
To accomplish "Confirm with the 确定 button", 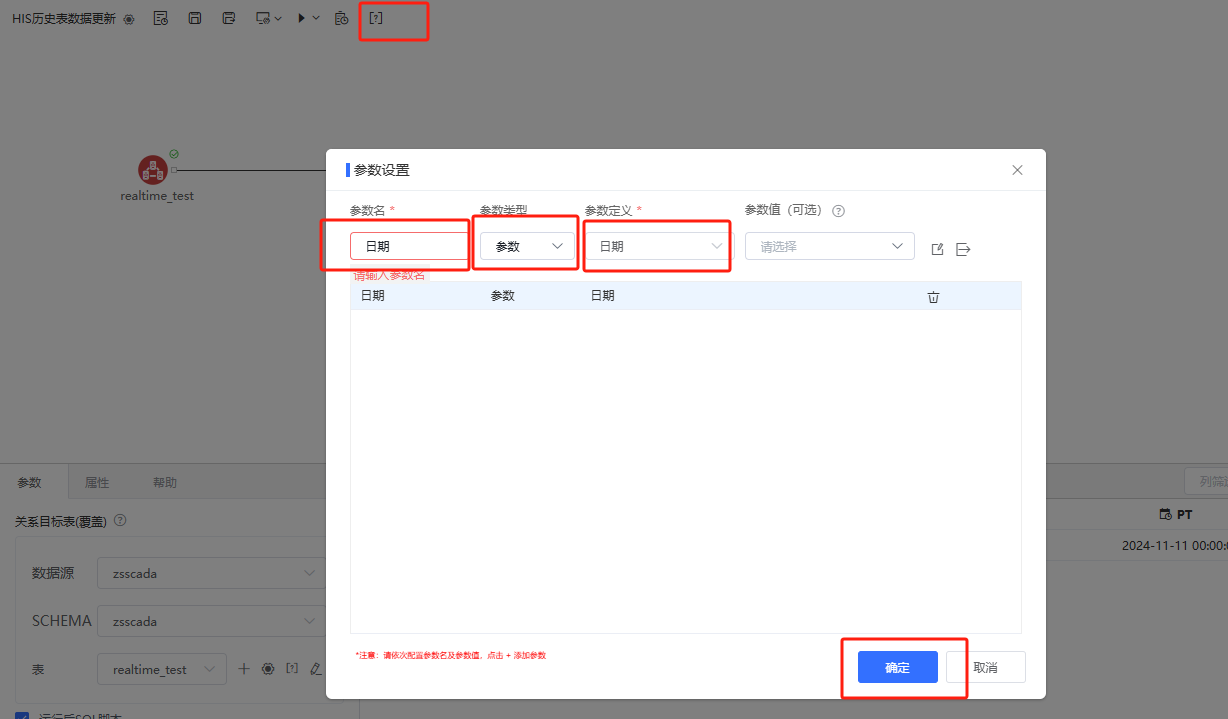I will click(898, 667).
